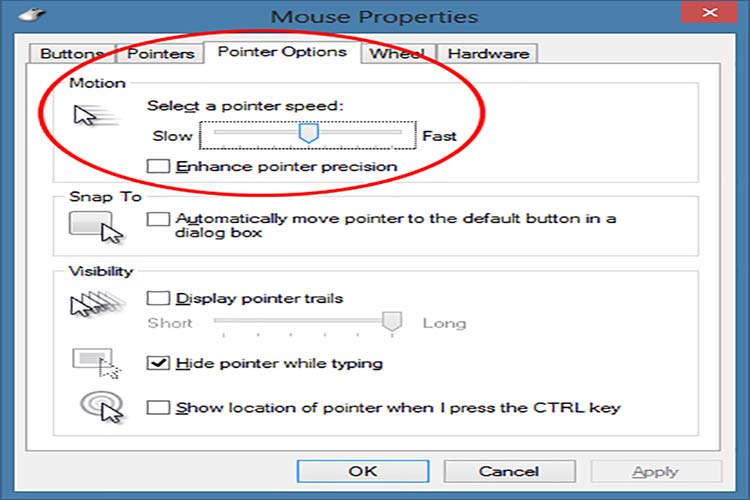Viewport: 750px width, 500px height.
Task: Open the Pointers tab
Action: [161, 54]
